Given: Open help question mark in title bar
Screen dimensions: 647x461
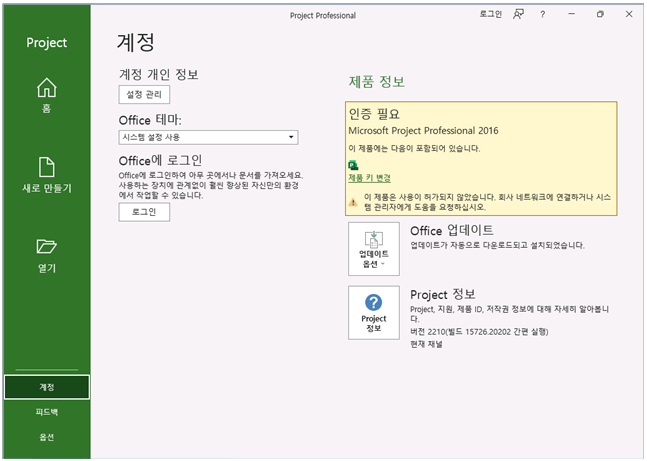Looking at the screenshot, I should tap(543, 14).
